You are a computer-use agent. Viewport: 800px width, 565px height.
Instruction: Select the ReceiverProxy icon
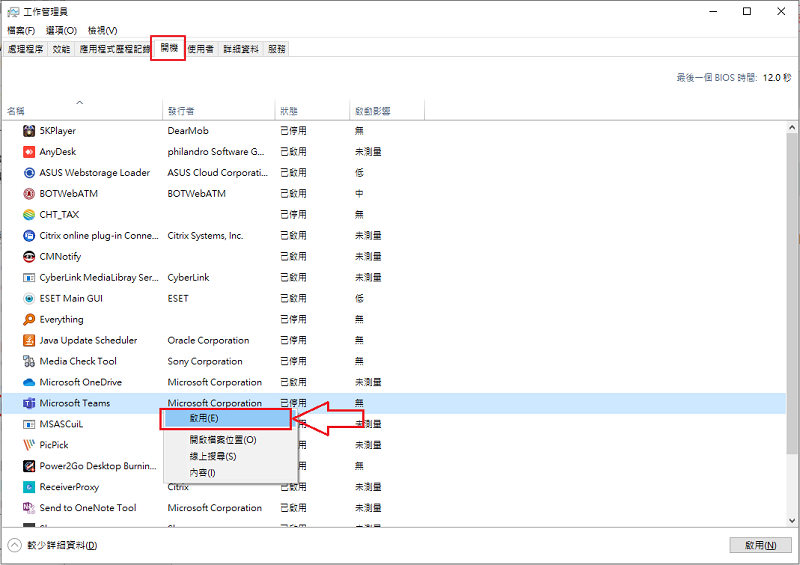point(29,487)
